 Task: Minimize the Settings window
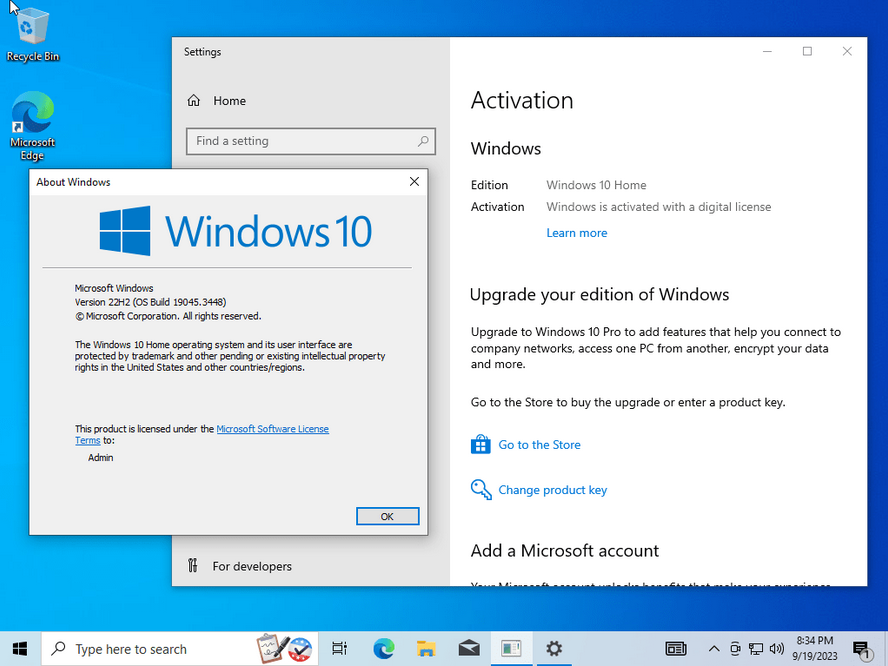pyautogui.click(x=767, y=52)
